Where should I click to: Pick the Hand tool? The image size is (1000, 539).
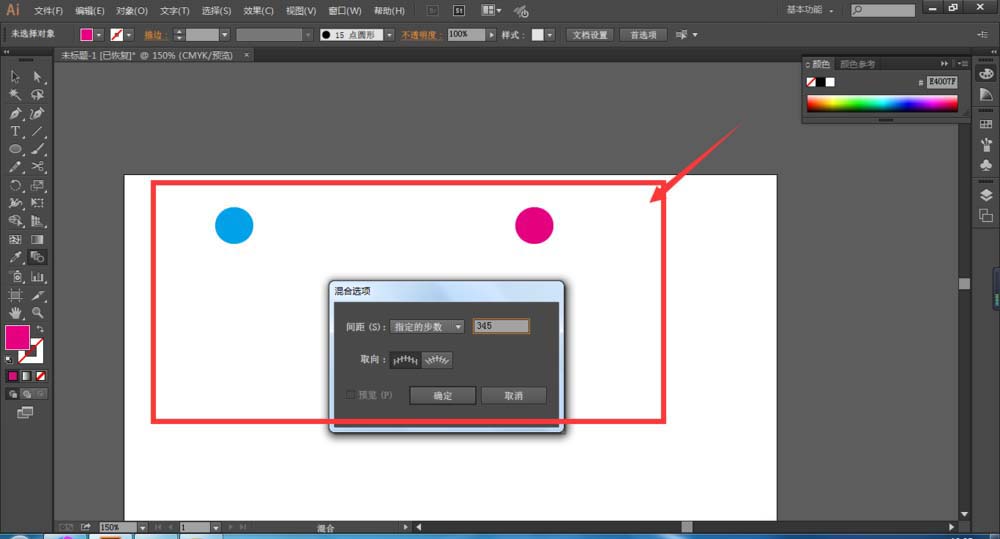click(x=16, y=312)
